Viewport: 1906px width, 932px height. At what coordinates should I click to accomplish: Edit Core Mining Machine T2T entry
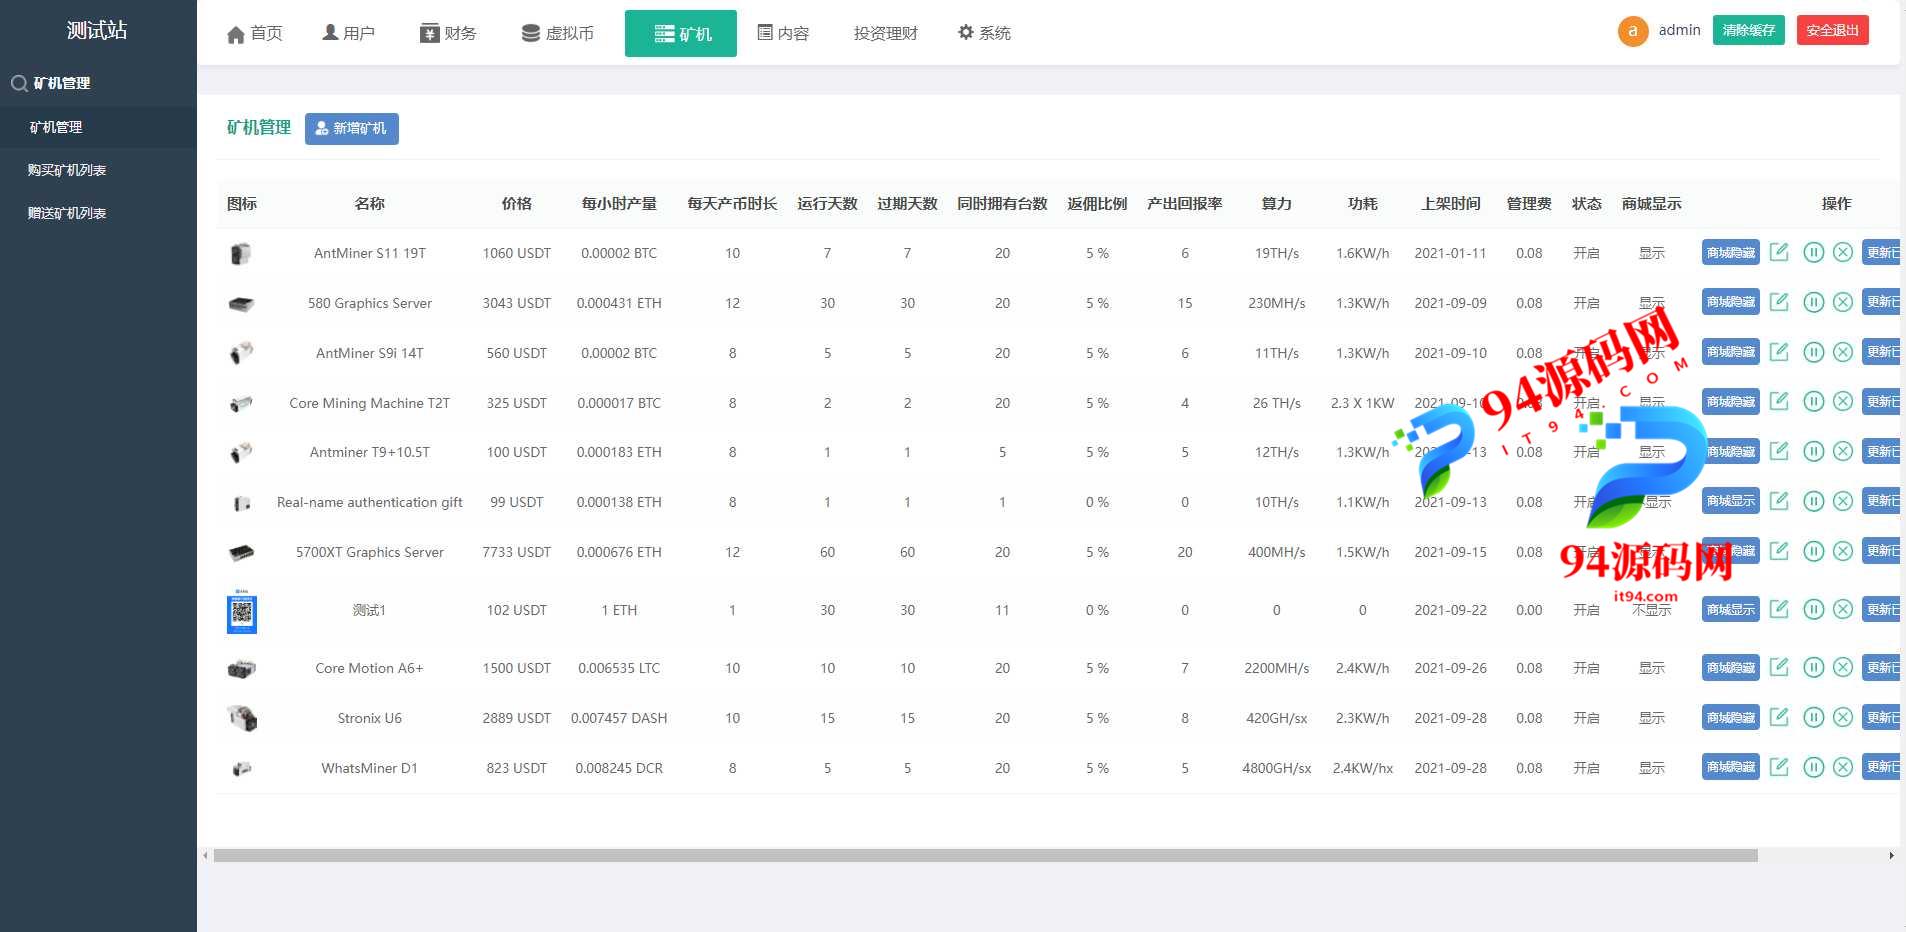pos(1779,401)
